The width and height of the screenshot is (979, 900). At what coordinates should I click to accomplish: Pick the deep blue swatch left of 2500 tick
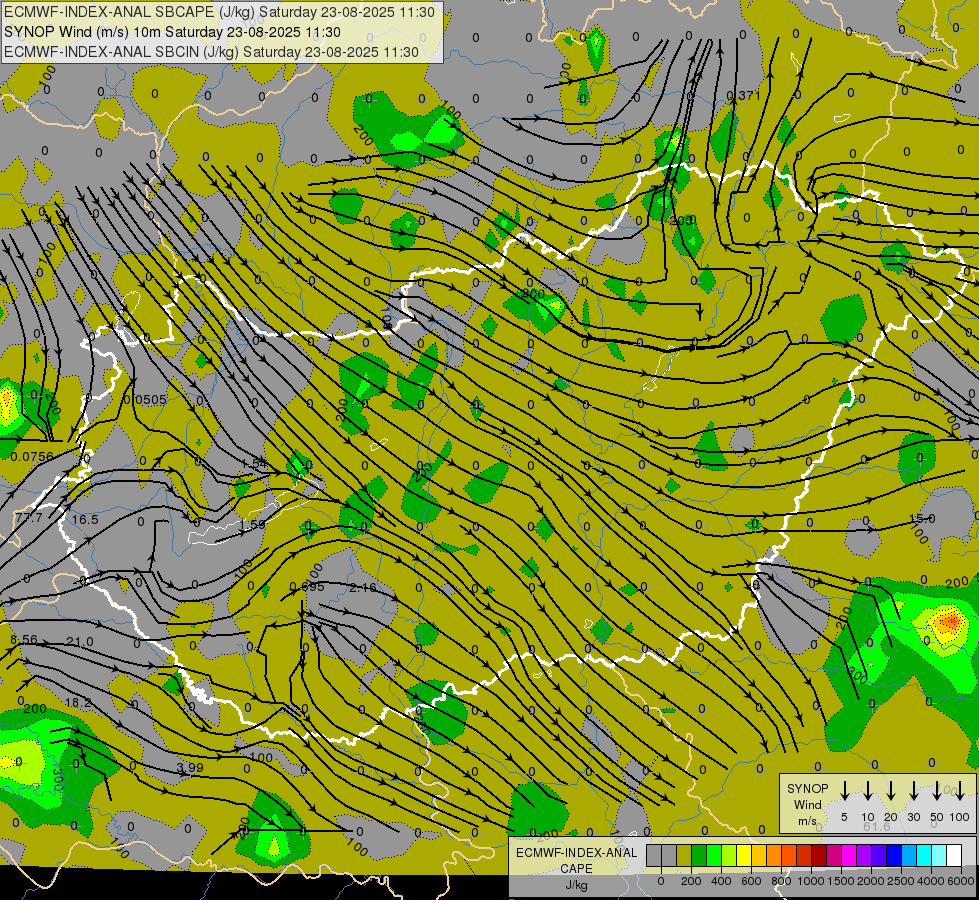[x=893, y=855]
